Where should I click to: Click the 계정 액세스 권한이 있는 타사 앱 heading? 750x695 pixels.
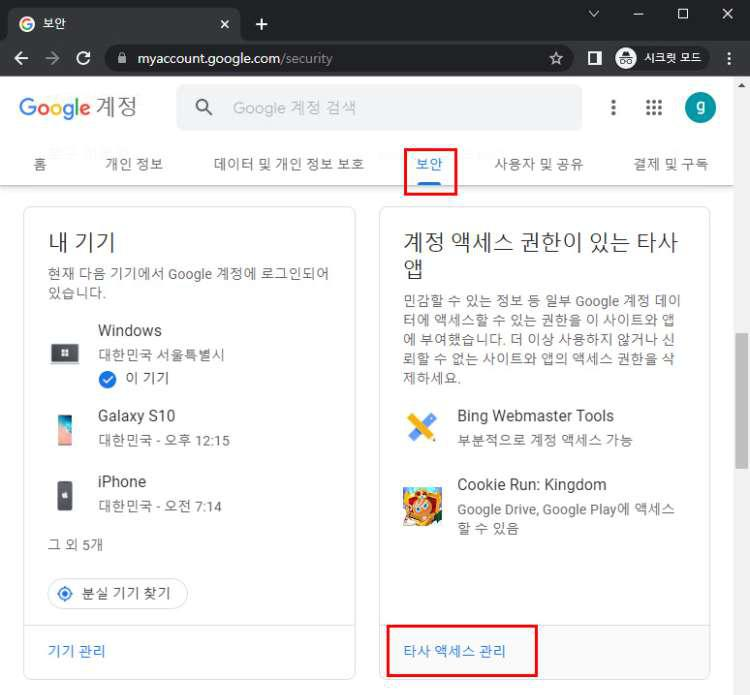pyautogui.click(x=540, y=255)
